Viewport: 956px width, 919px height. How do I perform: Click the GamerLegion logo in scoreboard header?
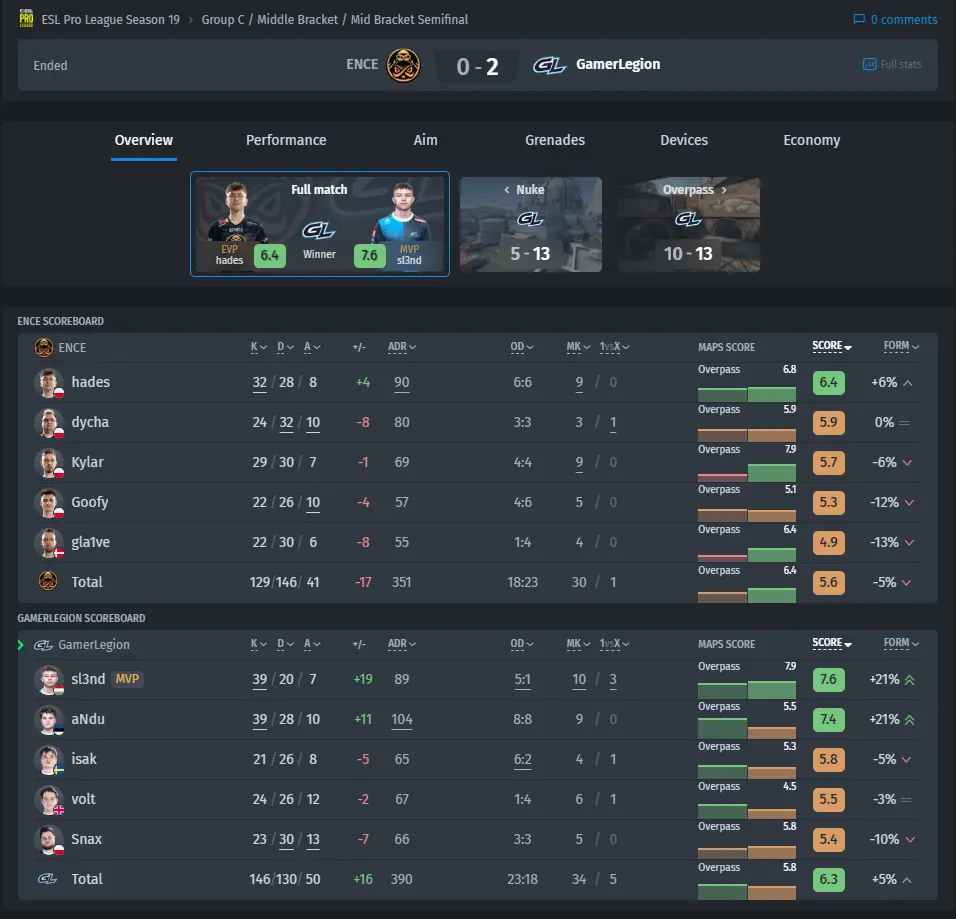[43, 645]
